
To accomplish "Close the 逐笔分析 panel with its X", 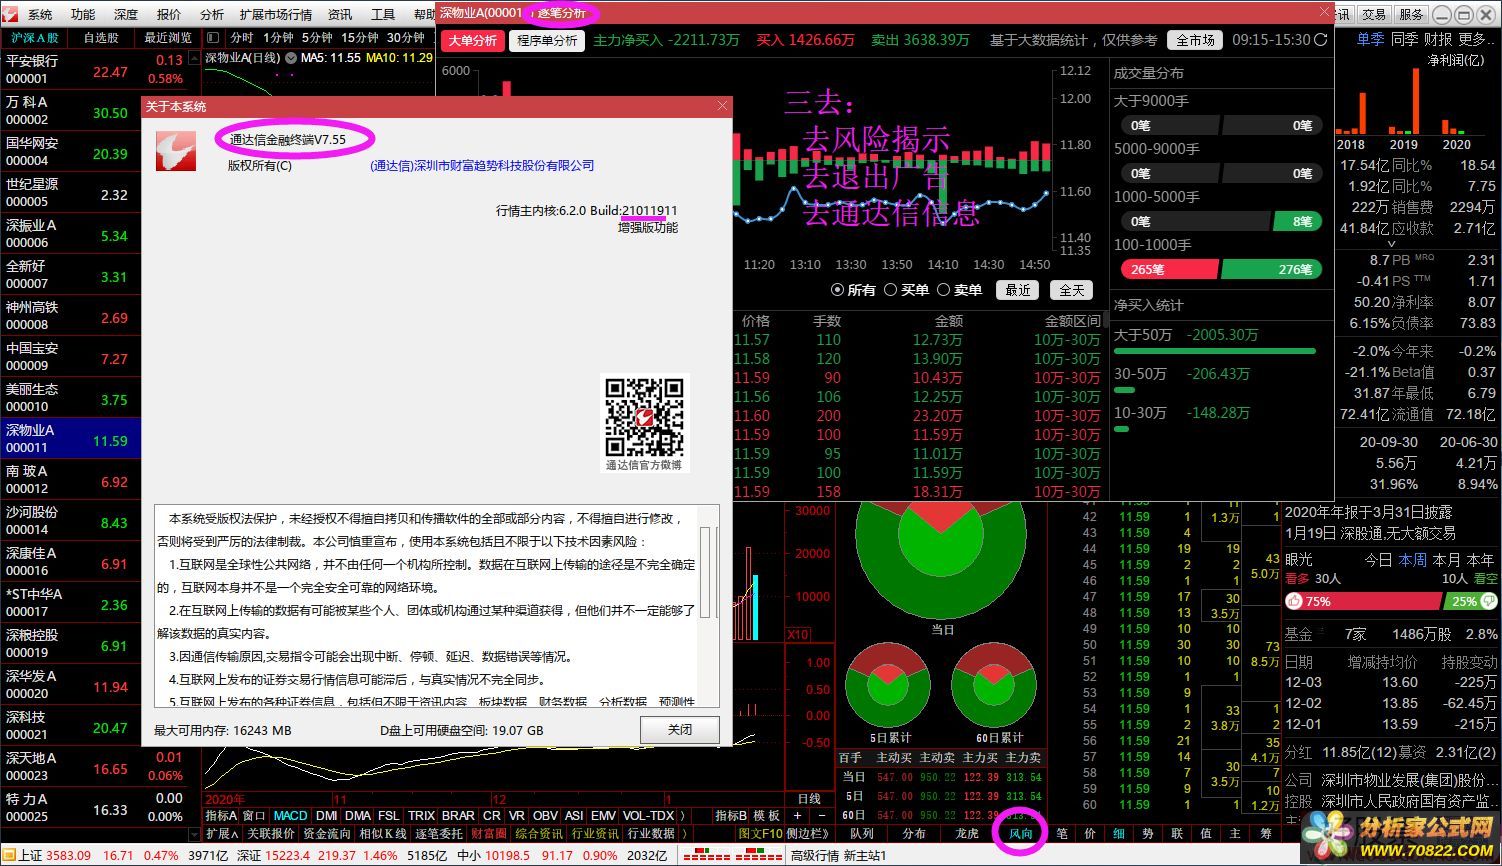I will pyautogui.click(x=1324, y=13).
